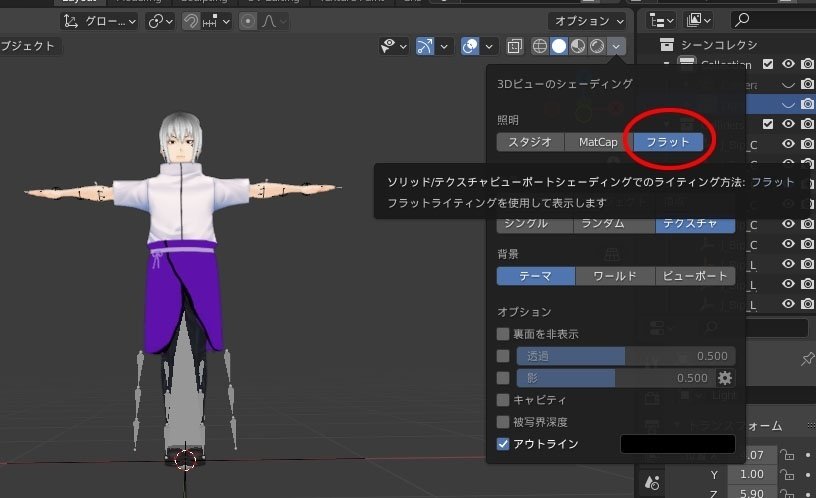Toggle snapping with the magnet icon
Screen dimensions: 816x498
click(x=191, y=21)
